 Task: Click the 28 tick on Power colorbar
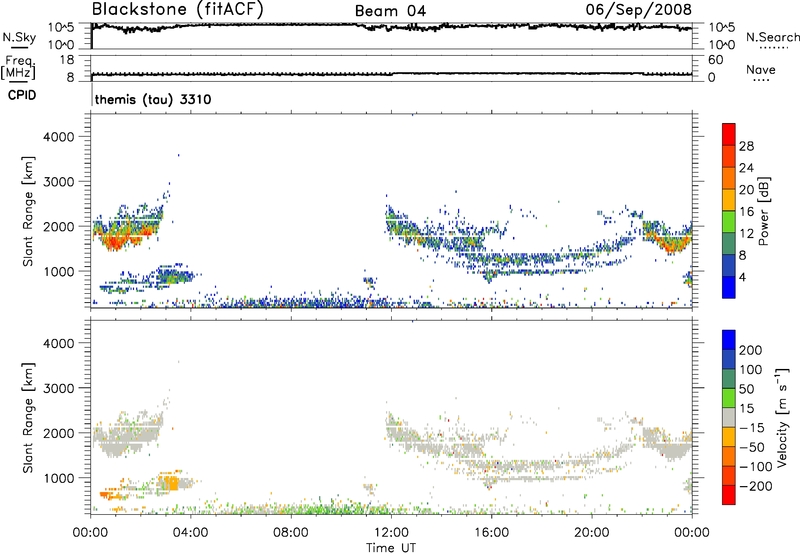[746, 146]
